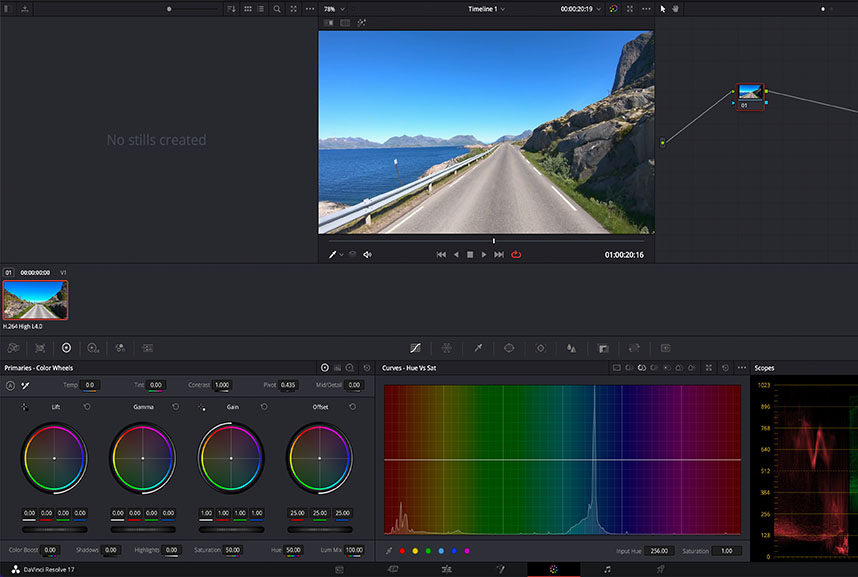This screenshot has height=577, width=858.
Task: Open the Curves palette icon
Action: [x=415, y=348]
